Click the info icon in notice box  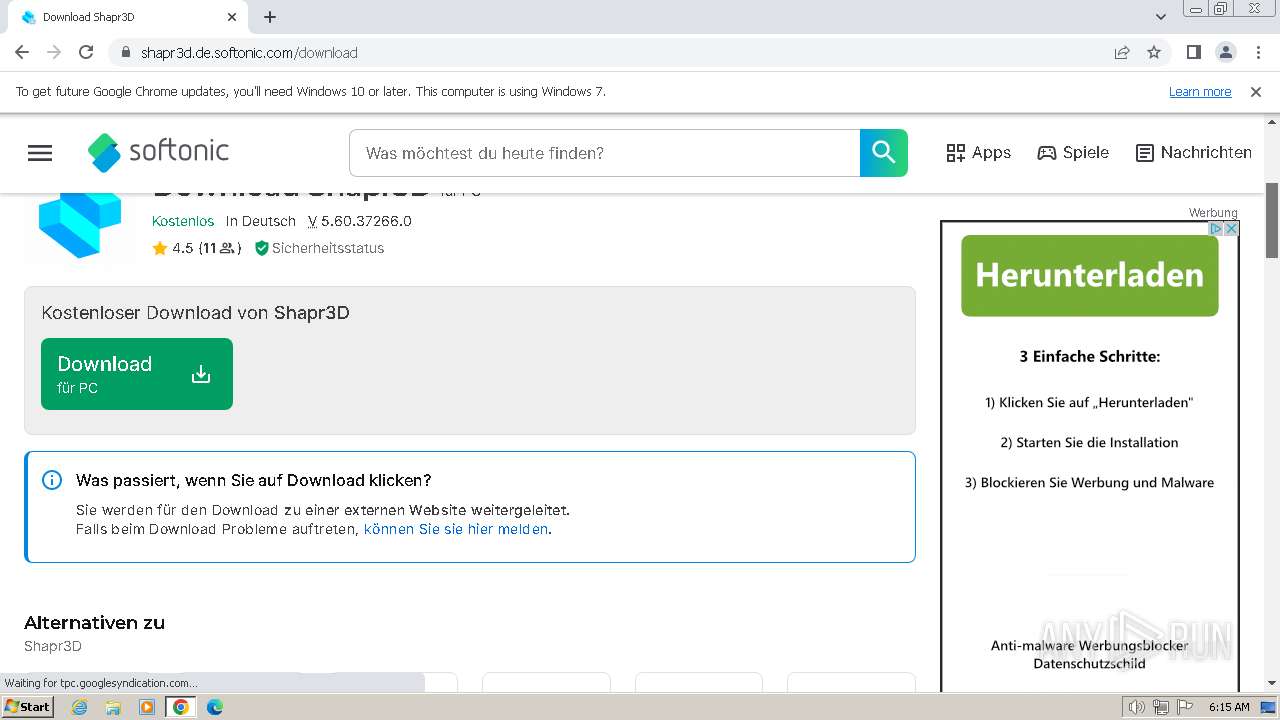(x=52, y=480)
